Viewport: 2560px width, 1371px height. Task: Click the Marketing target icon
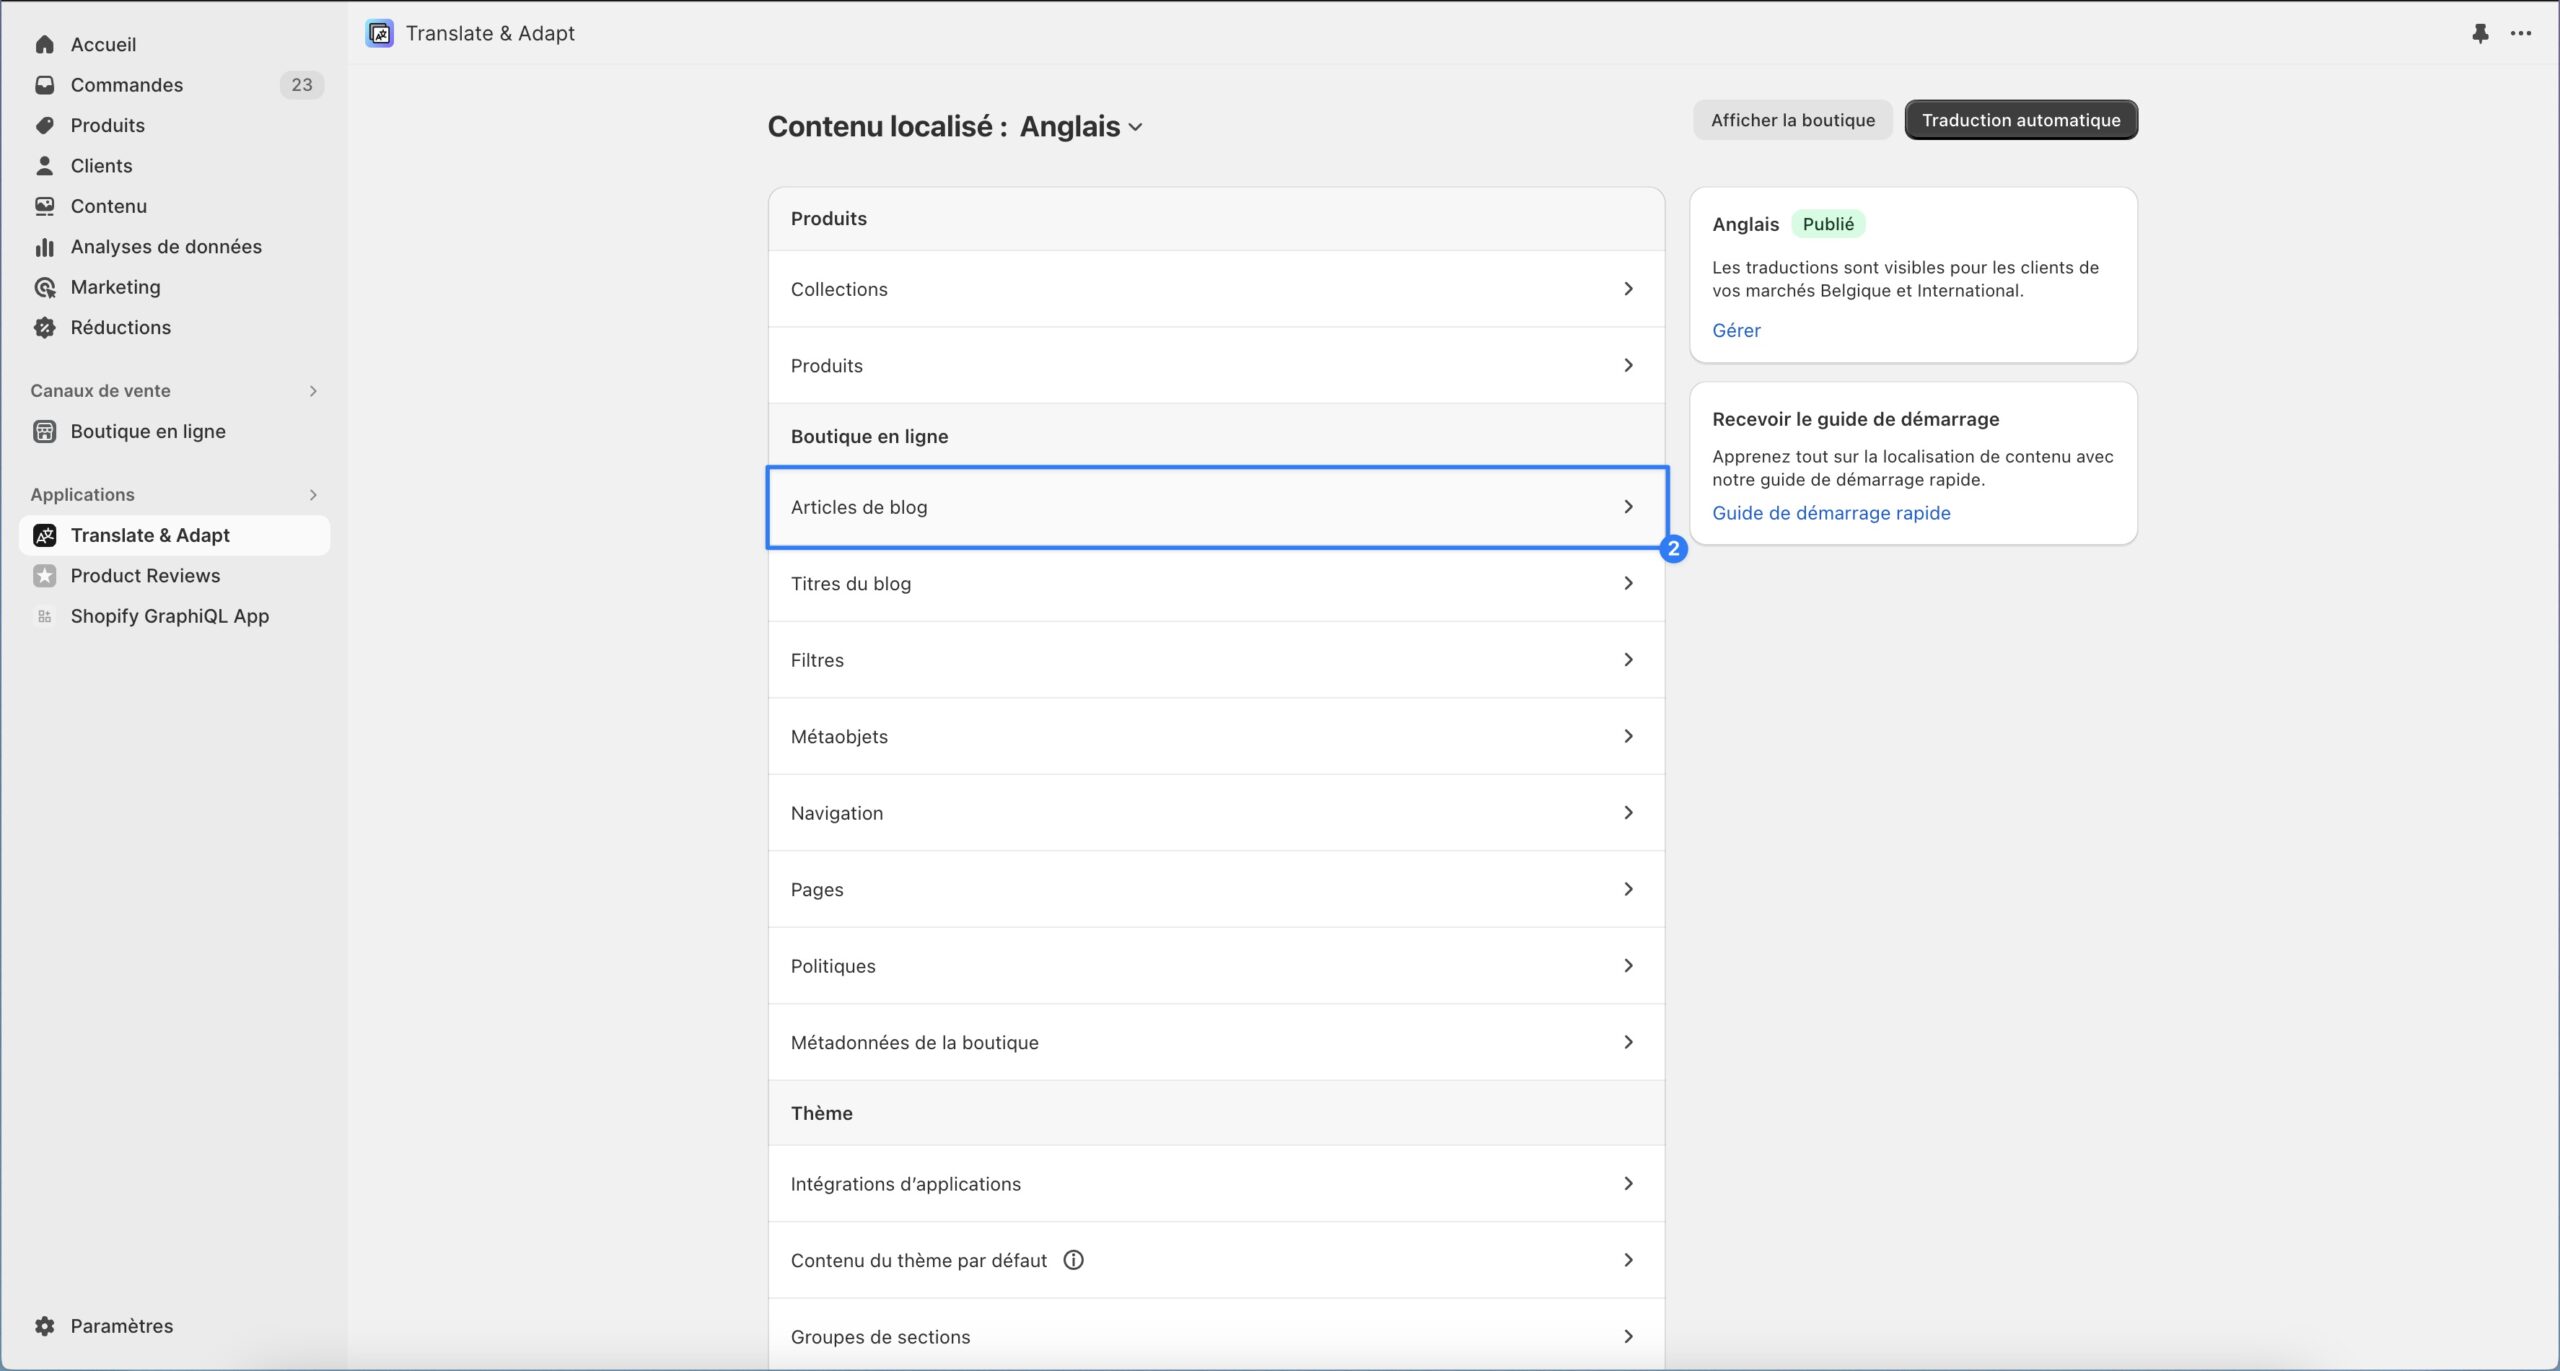click(44, 287)
